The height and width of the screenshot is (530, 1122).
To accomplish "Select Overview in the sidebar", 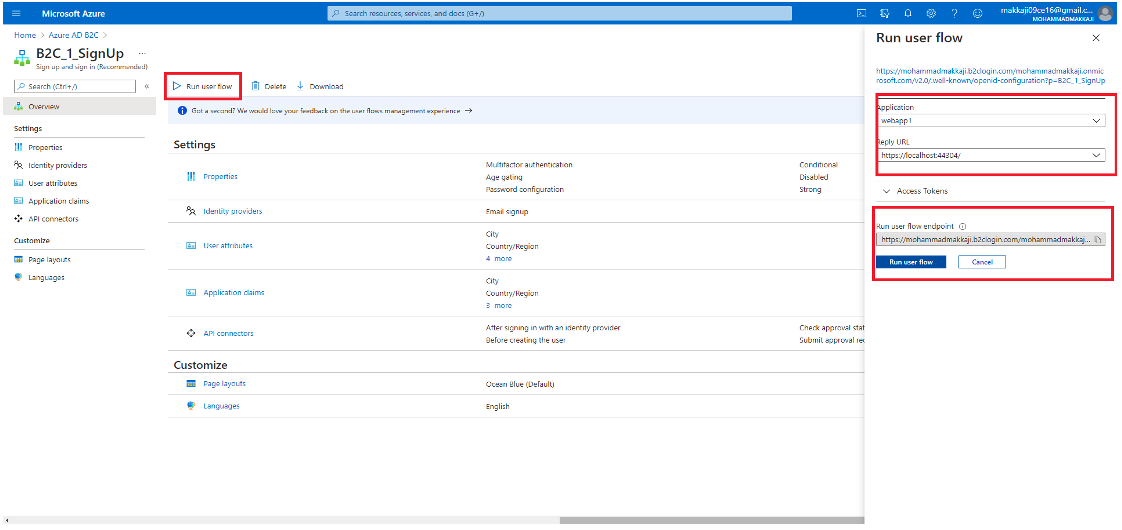I will (x=78, y=107).
